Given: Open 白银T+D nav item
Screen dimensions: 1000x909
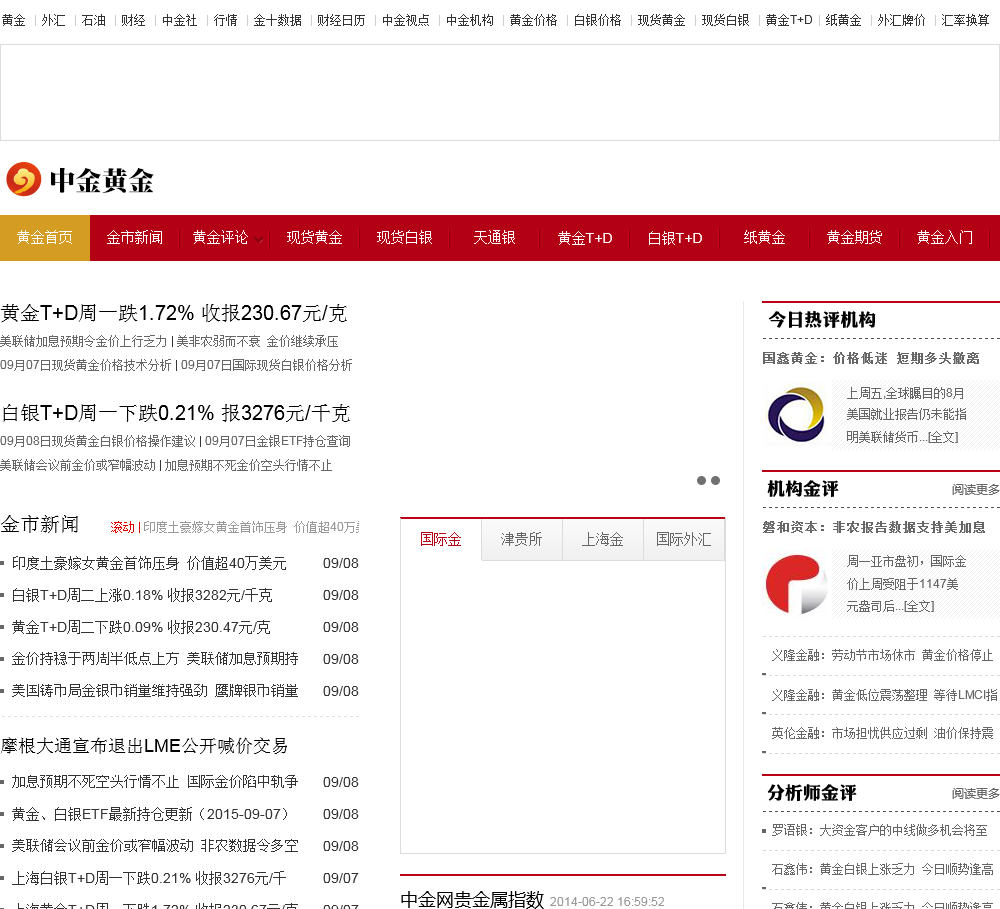Looking at the screenshot, I should pos(675,238).
